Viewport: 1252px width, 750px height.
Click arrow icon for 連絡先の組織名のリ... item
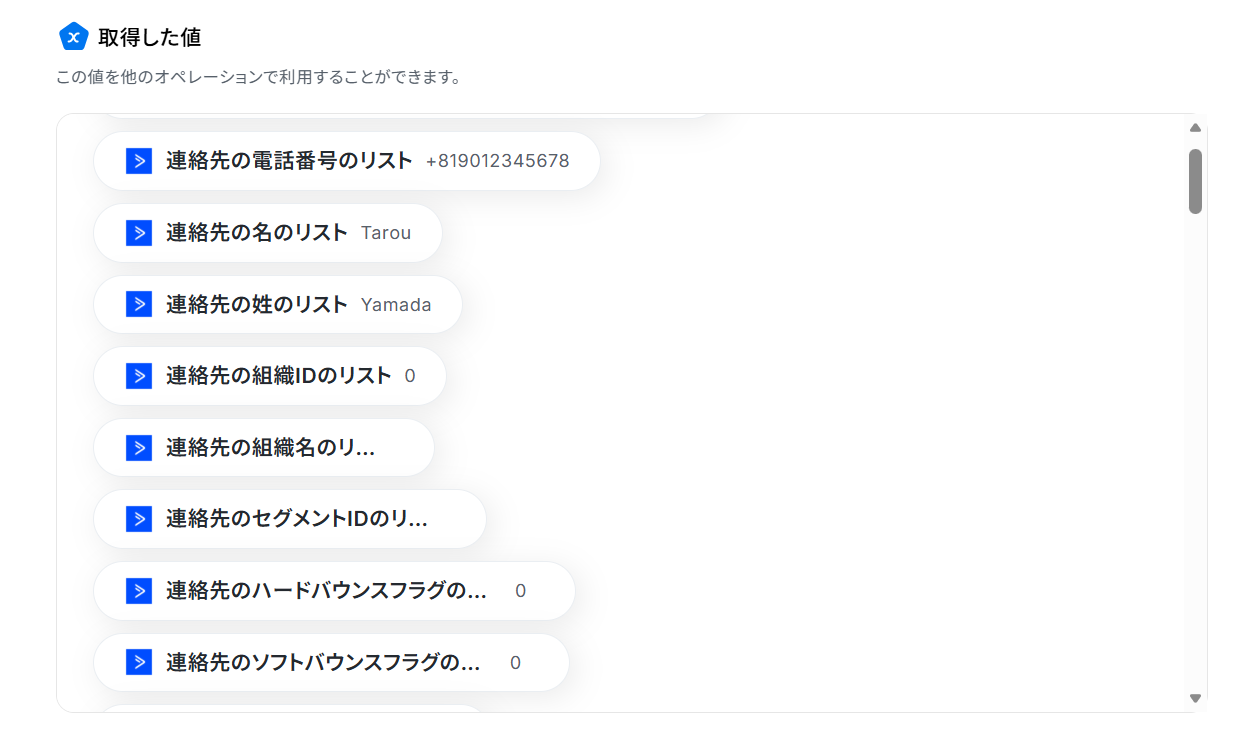(139, 448)
